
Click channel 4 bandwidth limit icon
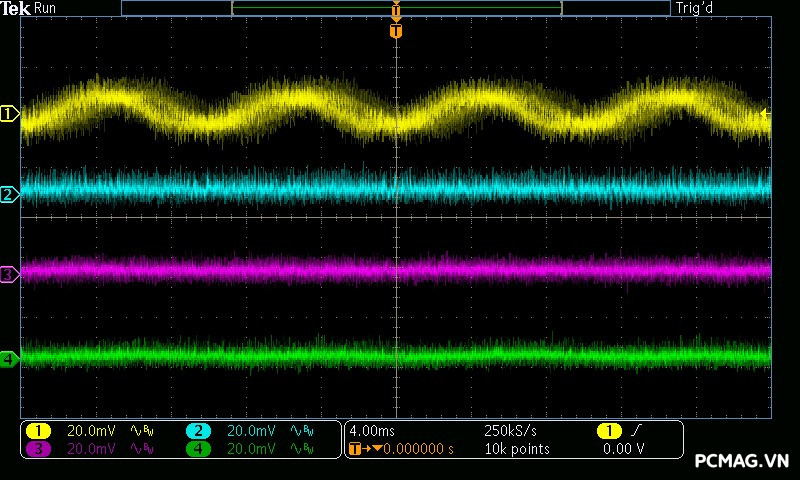[x=301, y=449]
